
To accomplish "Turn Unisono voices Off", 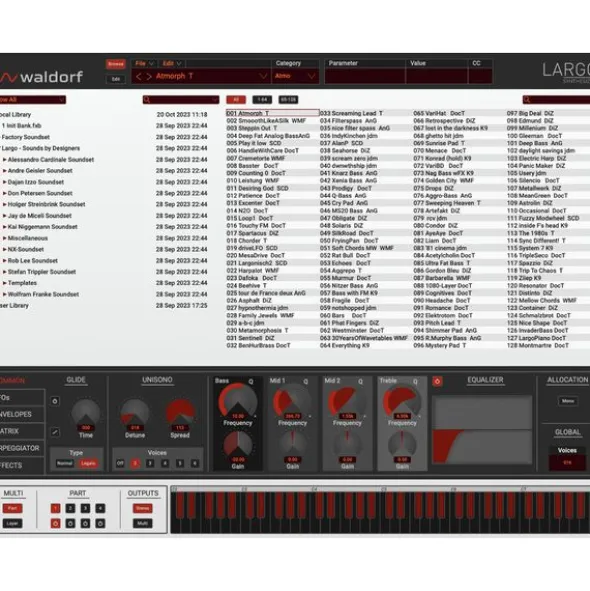I will pyautogui.click(x=120, y=463).
